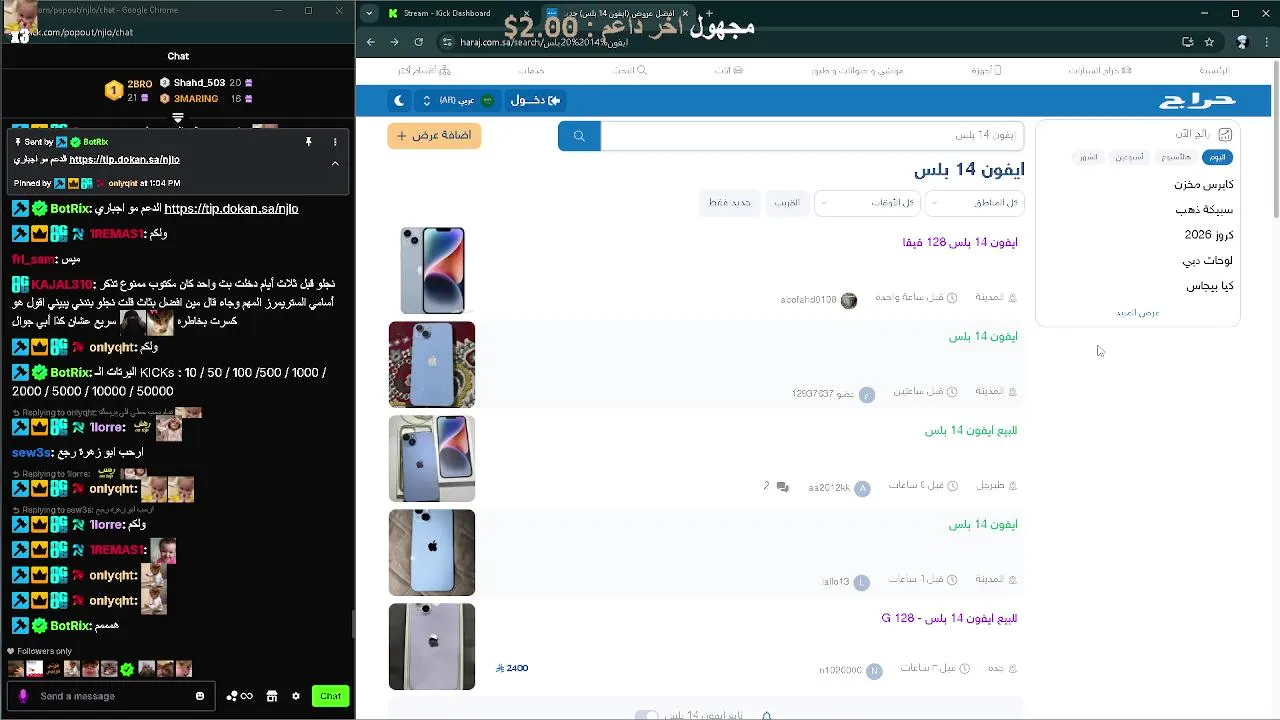Open pinned message three-dot menu

335,142
